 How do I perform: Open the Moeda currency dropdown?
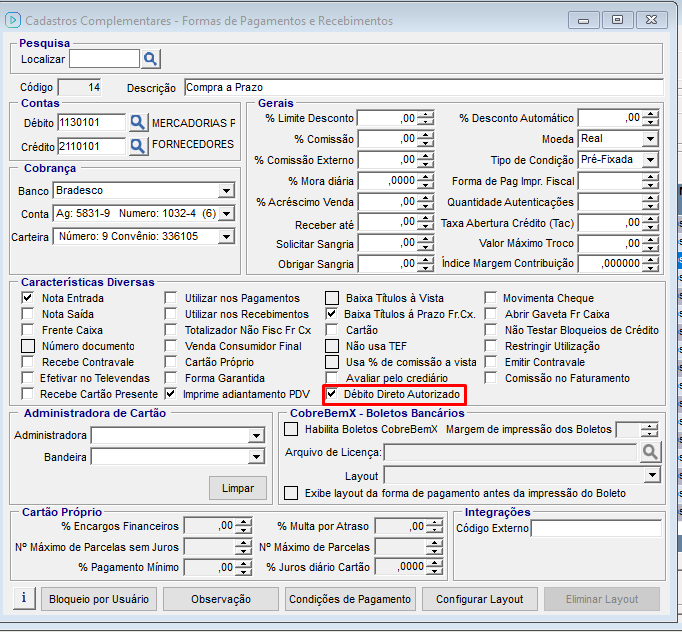click(x=650, y=139)
